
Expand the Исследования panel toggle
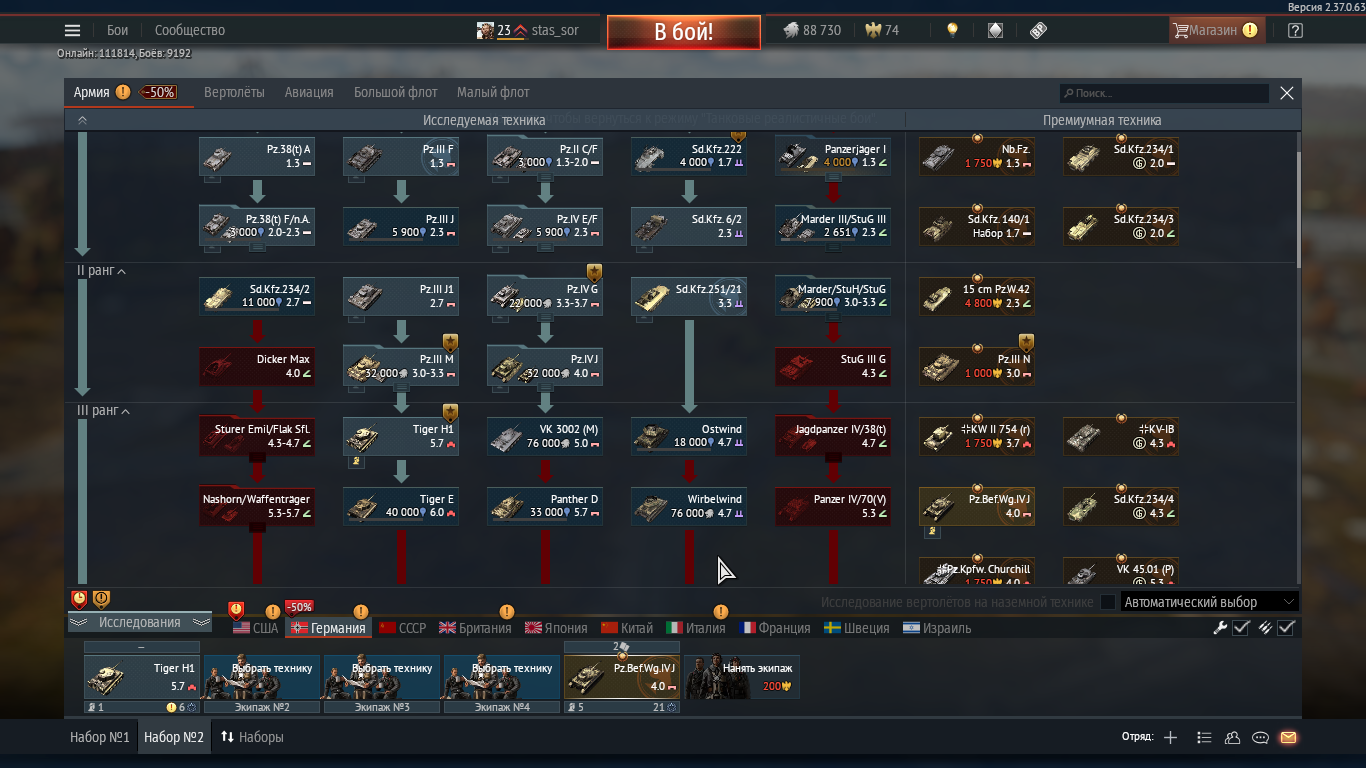tap(140, 622)
